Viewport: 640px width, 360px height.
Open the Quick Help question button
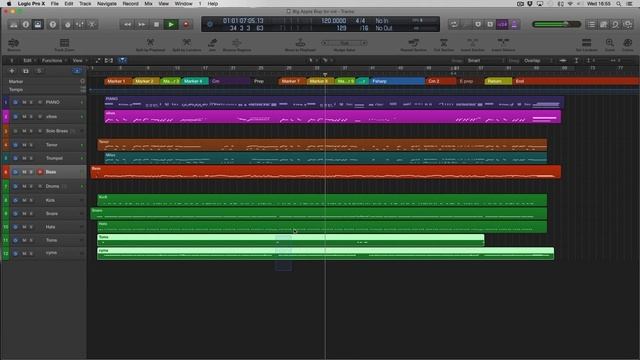click(x=53, y=24)
